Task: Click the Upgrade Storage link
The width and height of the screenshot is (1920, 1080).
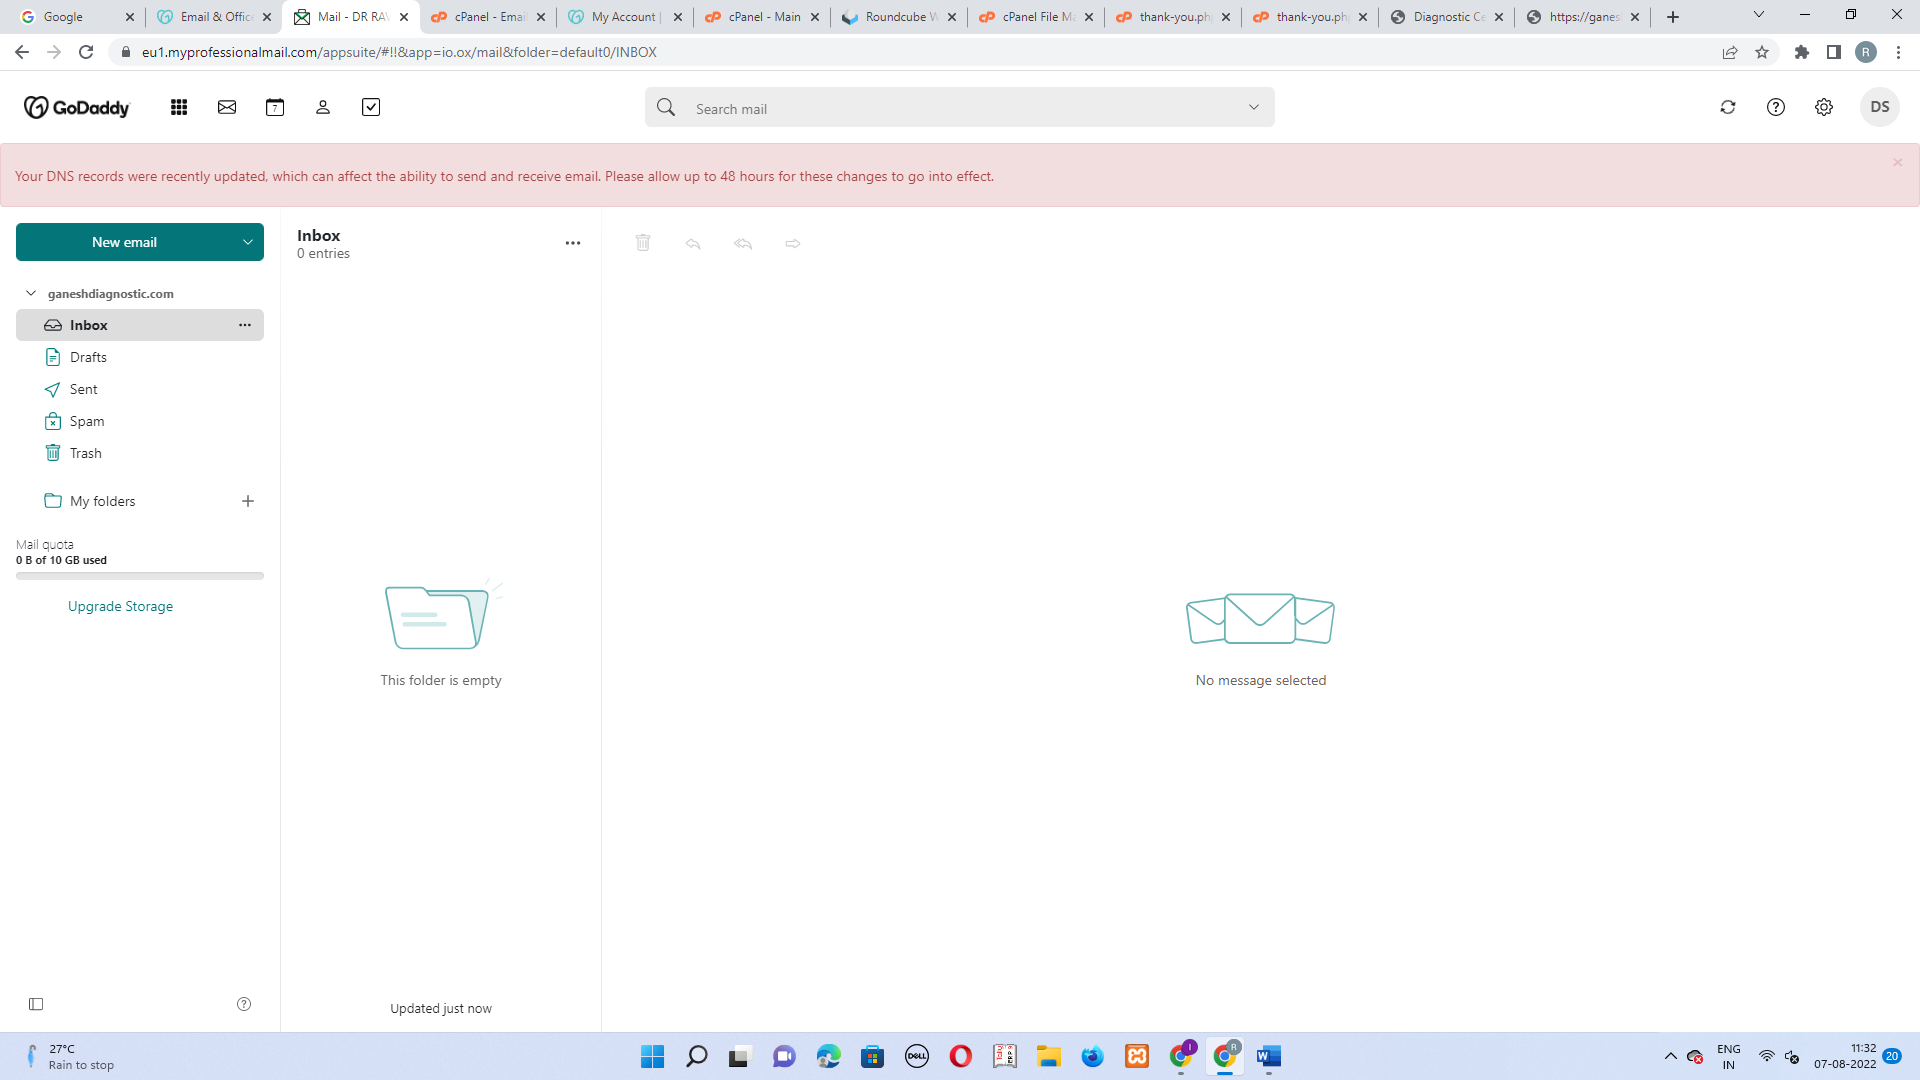Action: (120, 606)
